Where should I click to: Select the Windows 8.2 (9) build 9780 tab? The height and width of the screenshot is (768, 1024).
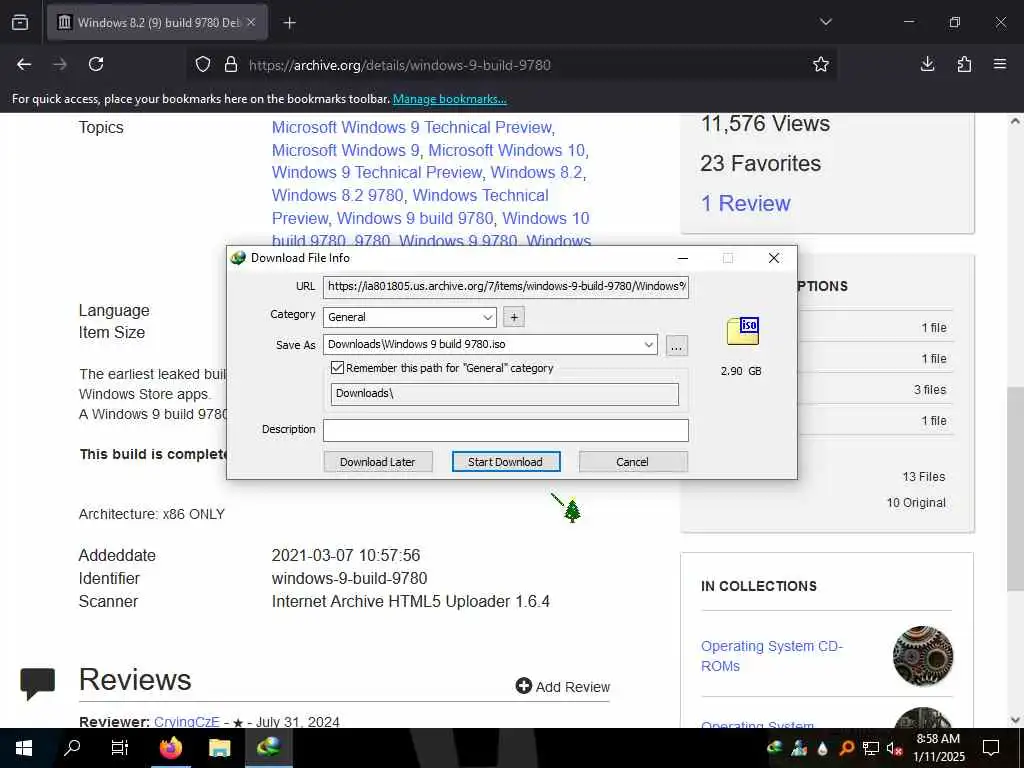coord(157,23)
